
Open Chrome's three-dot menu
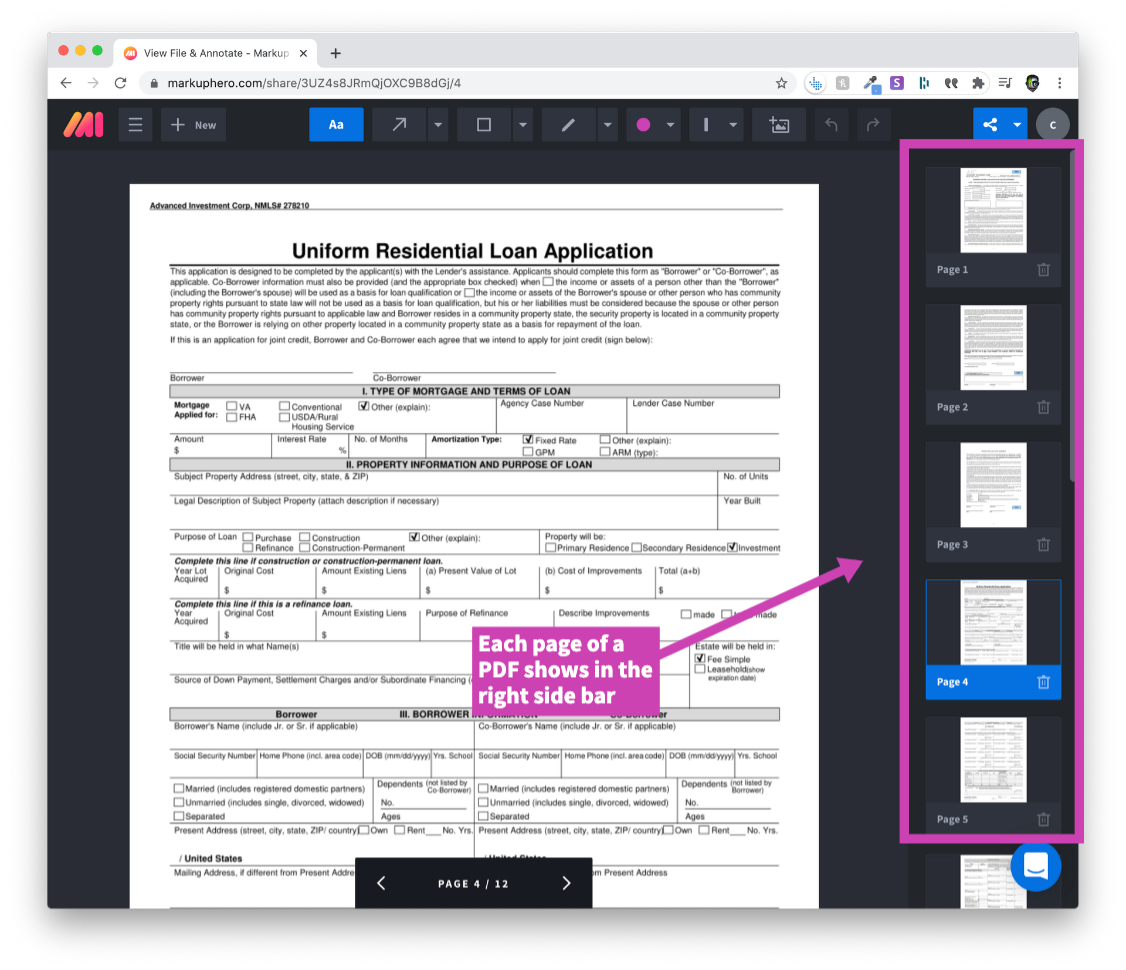pos(1060,83)
